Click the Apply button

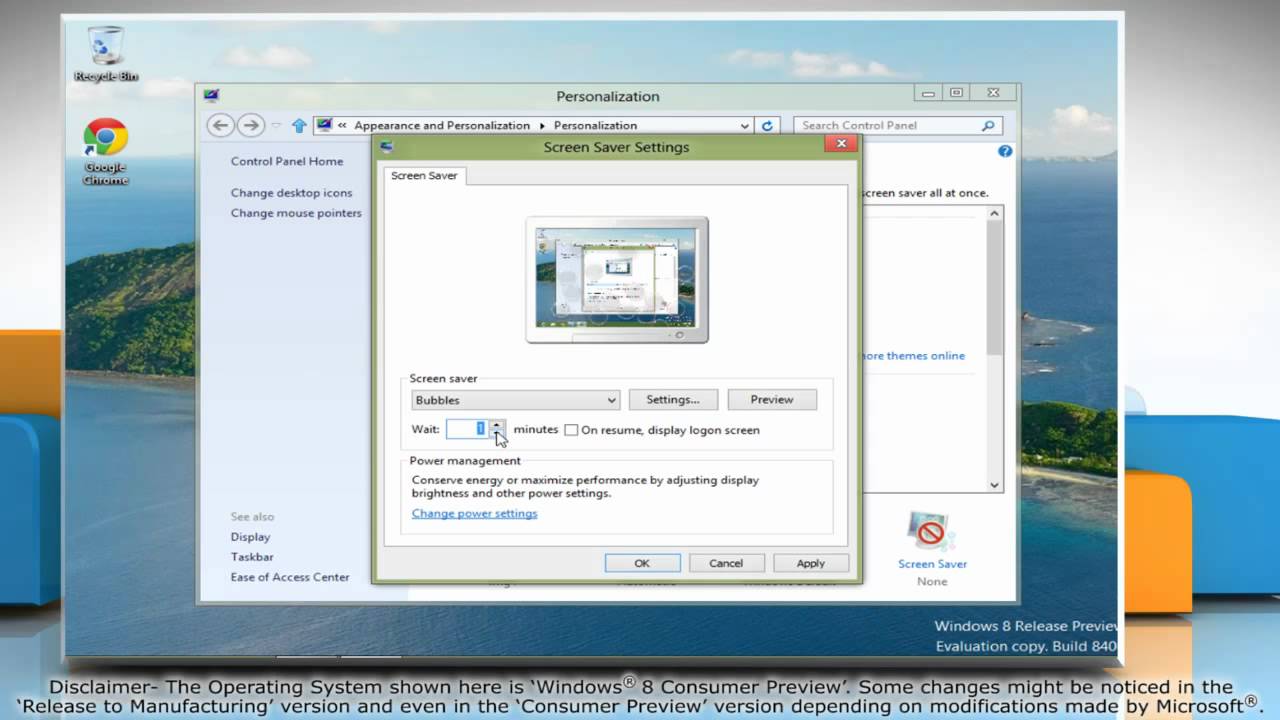811,563
